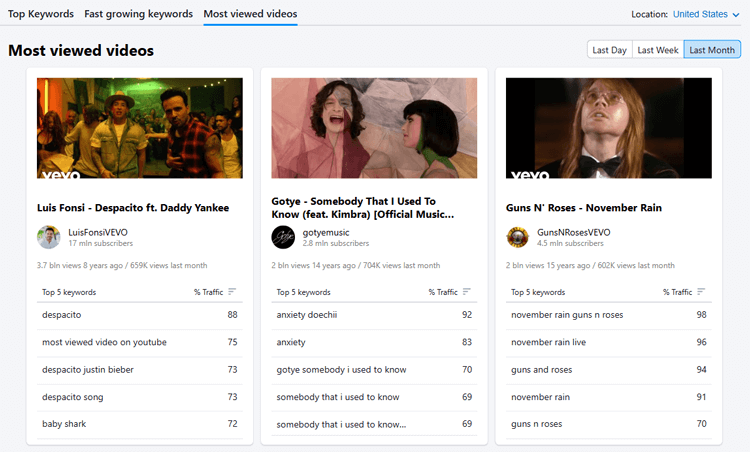Screen dimensions: 750x452
Task: Click 'baby shark' keyword
Action: coord(64,424)
